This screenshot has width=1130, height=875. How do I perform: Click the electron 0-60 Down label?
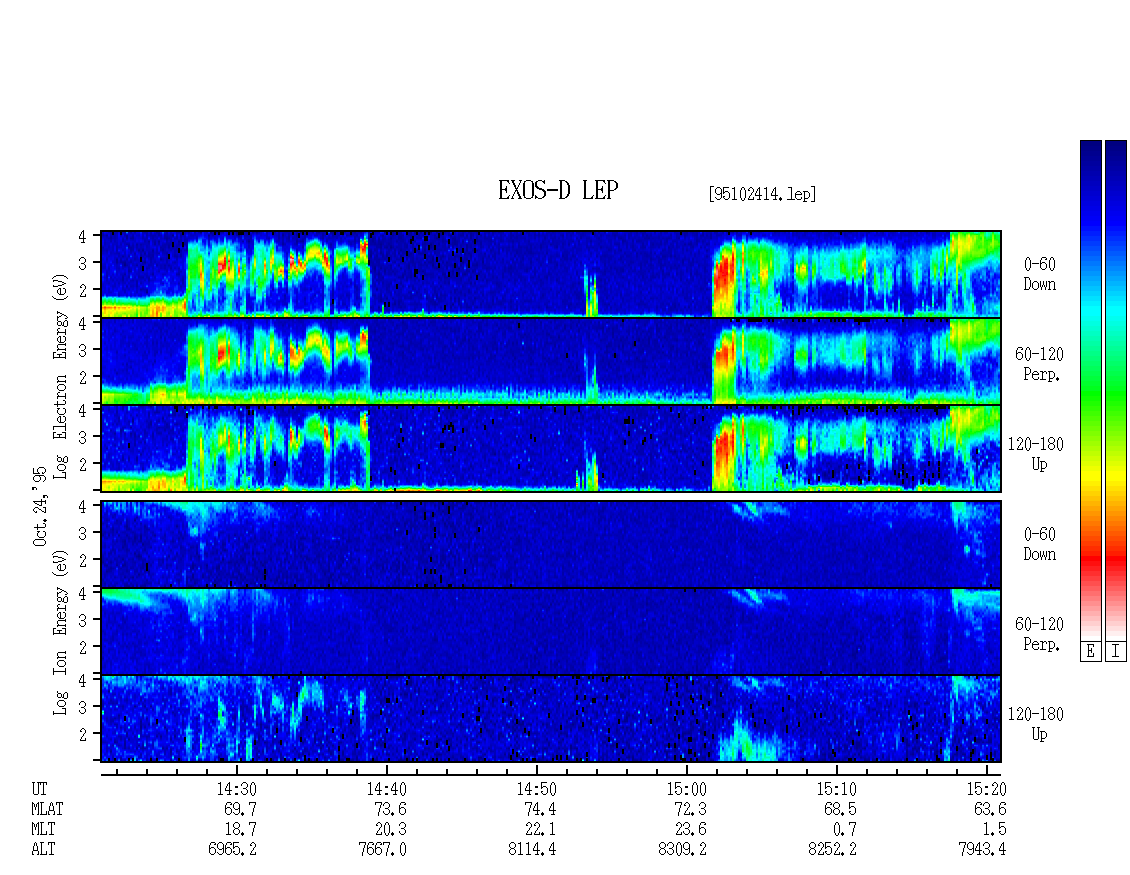point(1039,275)
